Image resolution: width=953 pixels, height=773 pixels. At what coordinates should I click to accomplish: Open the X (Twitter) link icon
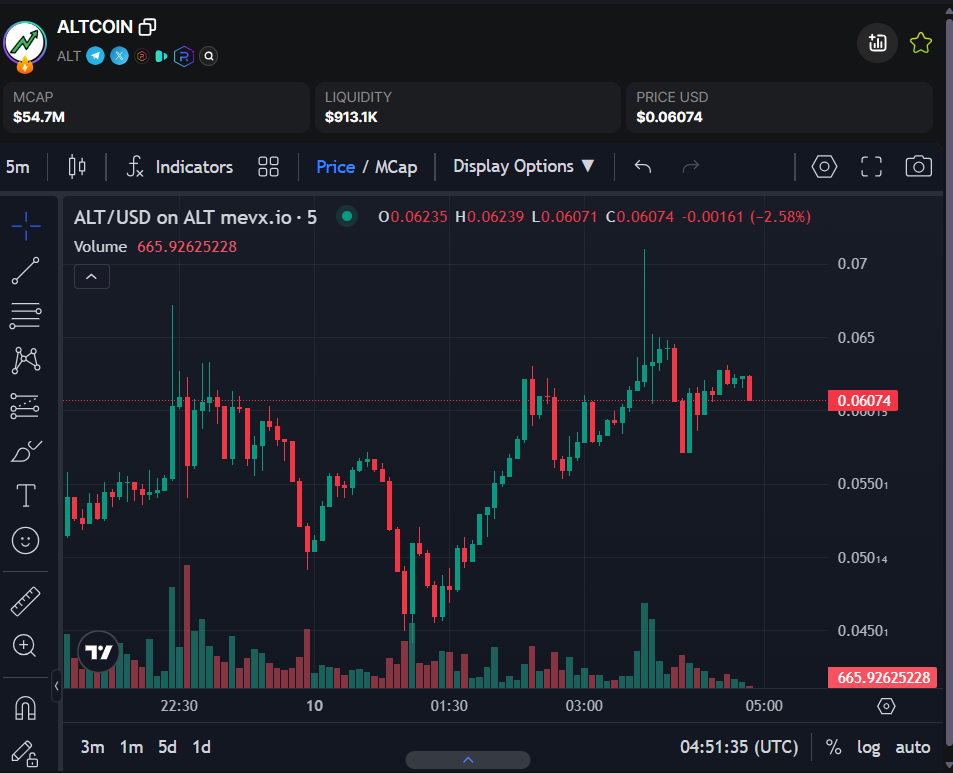tap(119, 56)
